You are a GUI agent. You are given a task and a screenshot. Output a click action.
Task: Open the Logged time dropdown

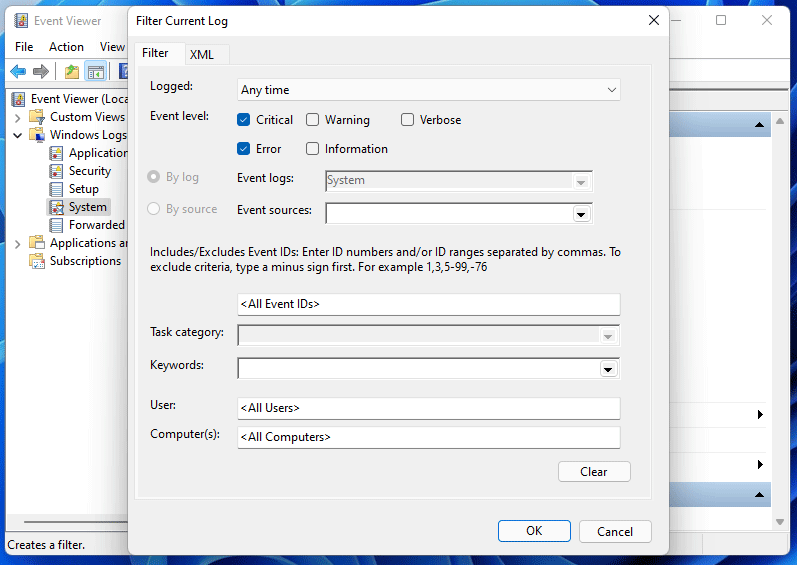[x=428, y=90]
